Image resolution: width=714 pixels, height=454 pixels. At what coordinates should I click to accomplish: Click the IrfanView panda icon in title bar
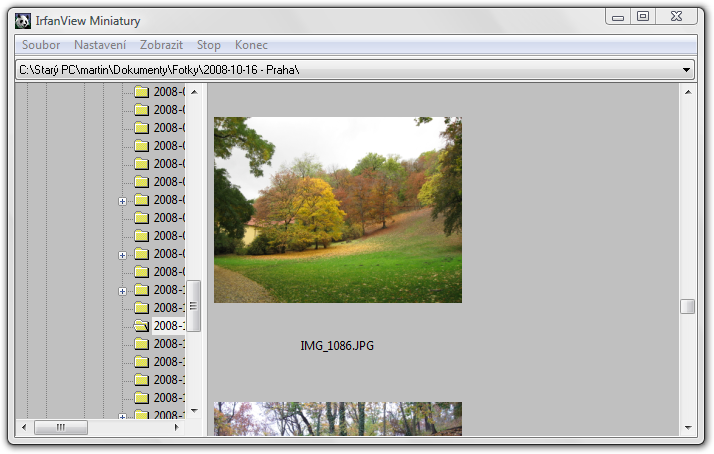tap(23, 21)
